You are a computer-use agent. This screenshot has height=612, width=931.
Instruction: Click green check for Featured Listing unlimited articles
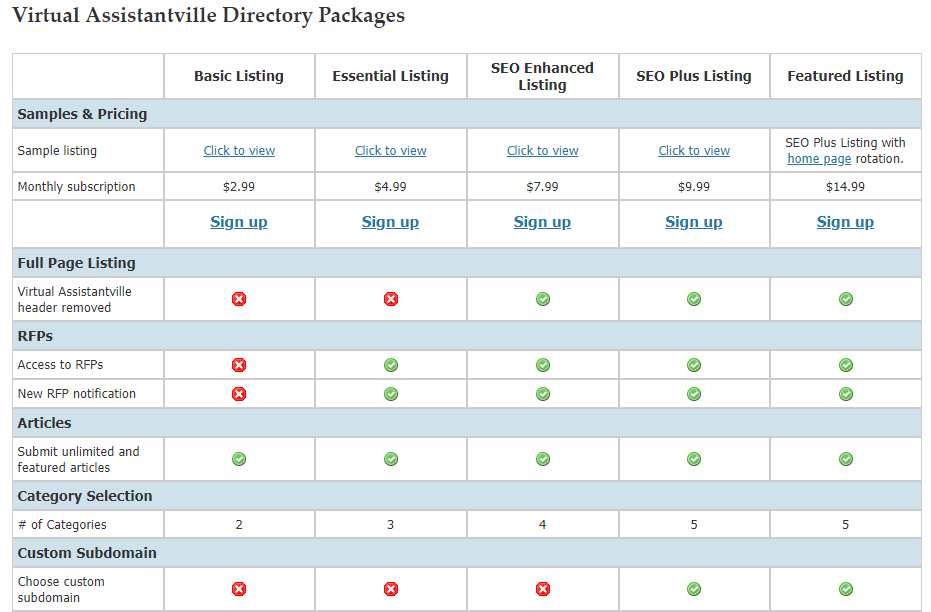point(846,459)
